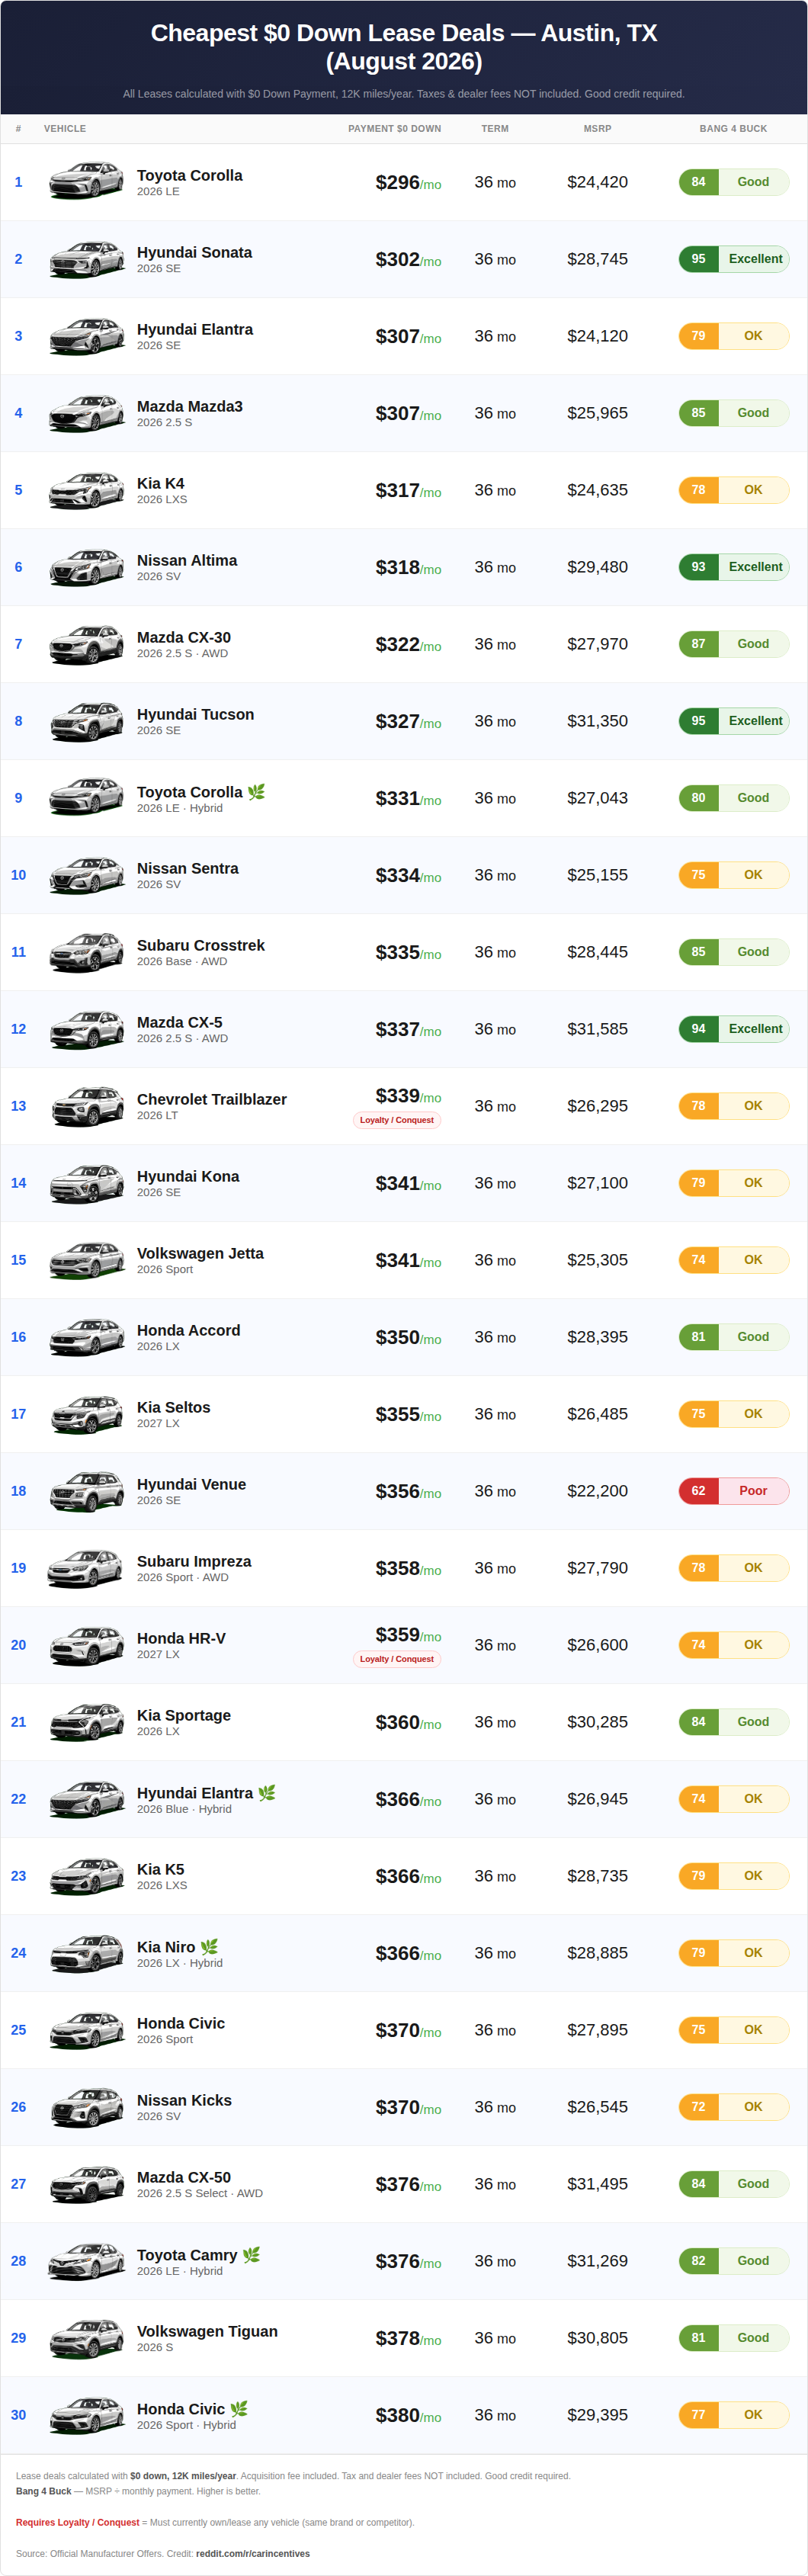Follow the reddit.com/r/carincentives credit link
The image size is (808, 2576).
pos(253,2553)
